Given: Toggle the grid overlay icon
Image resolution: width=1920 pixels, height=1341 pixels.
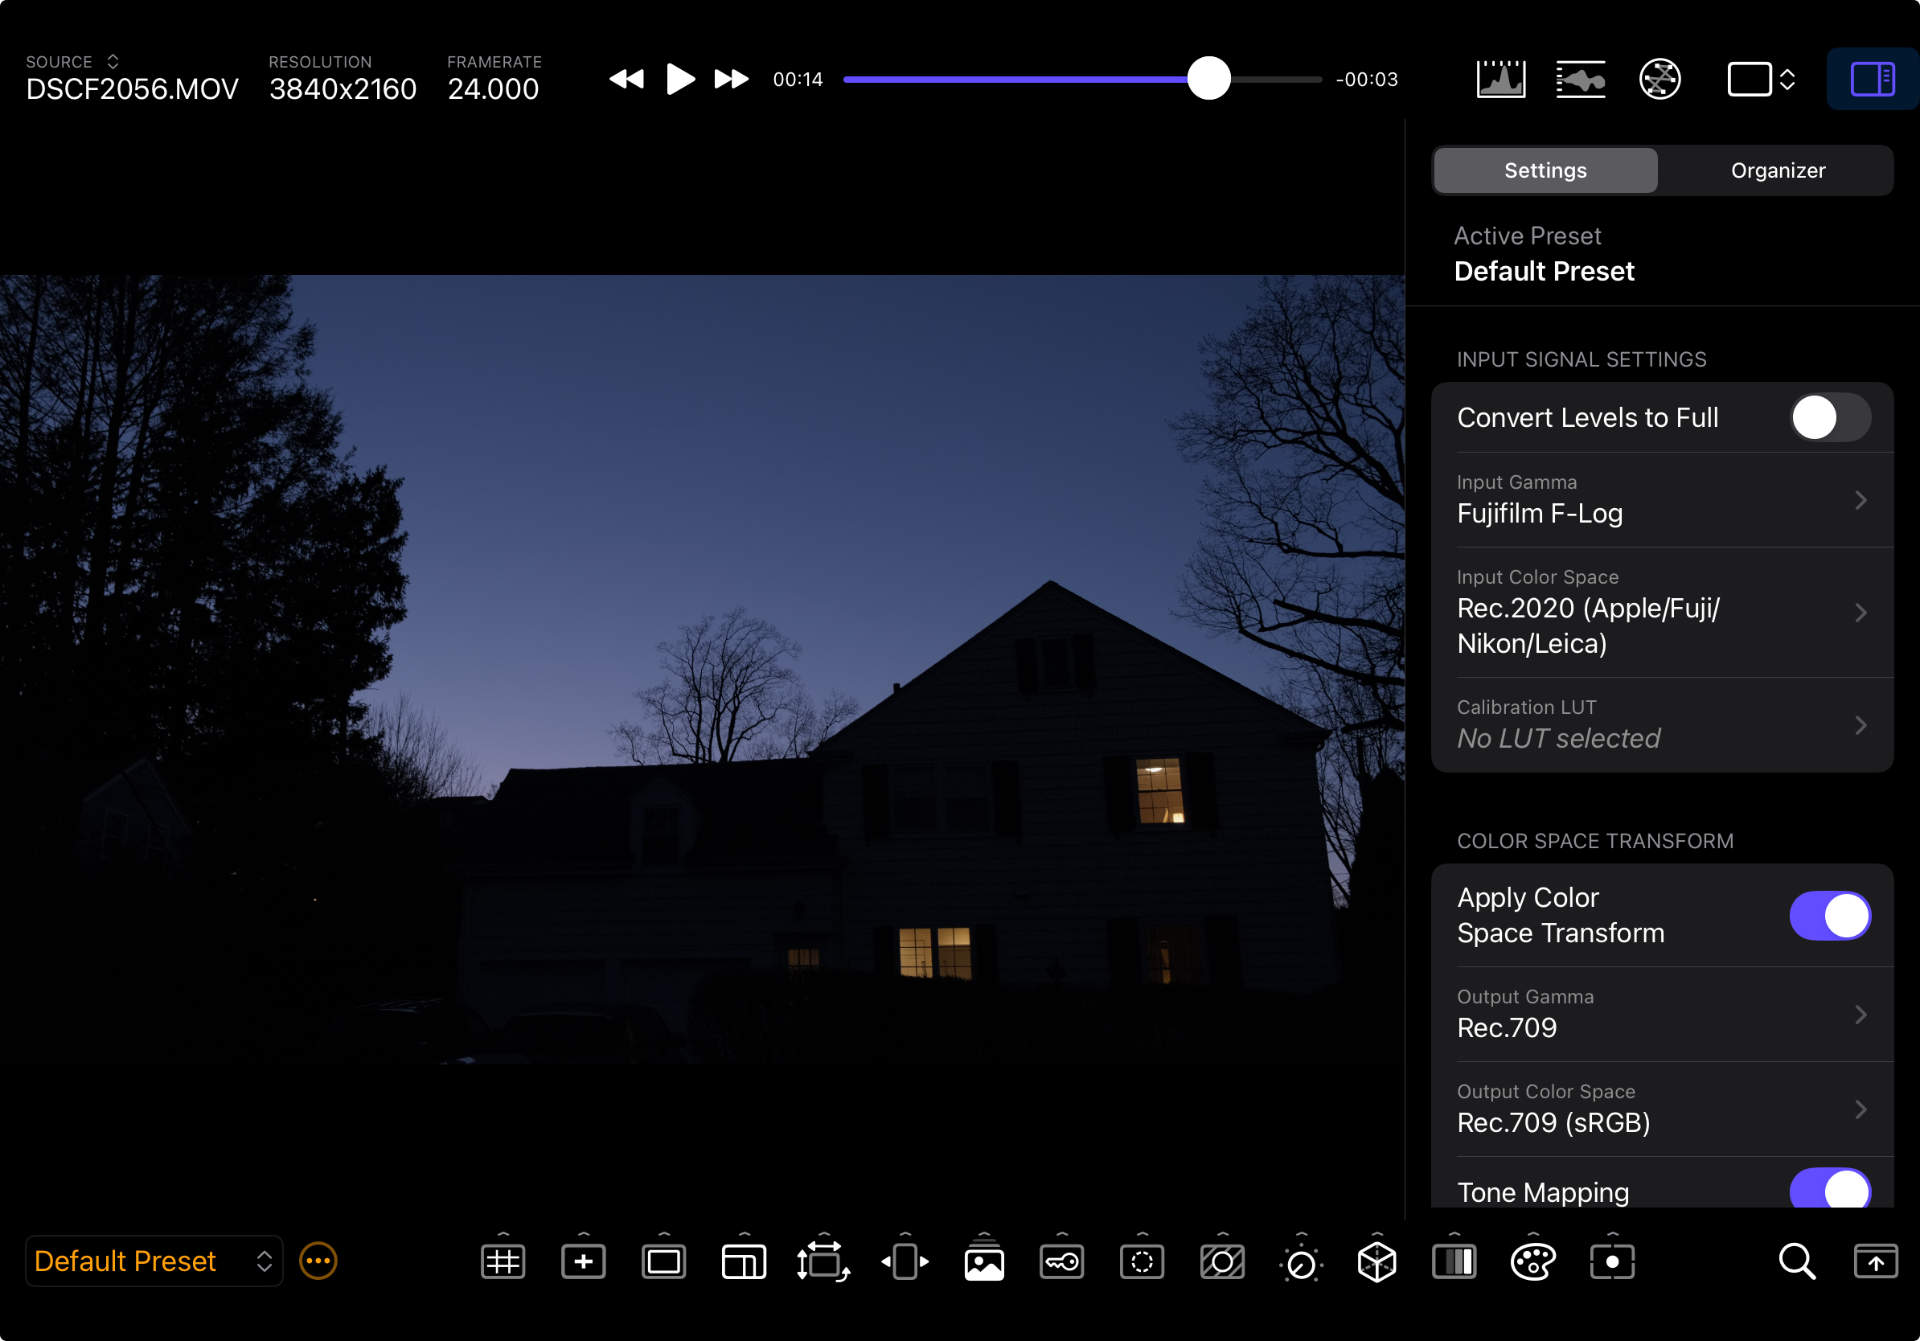Looking at the screenshot, I should [x=503, y=1262].
